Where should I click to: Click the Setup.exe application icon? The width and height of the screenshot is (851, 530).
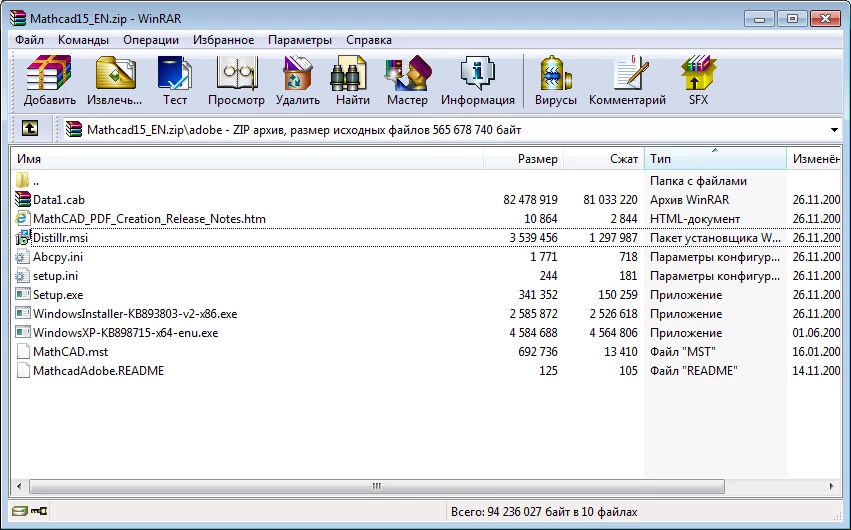pyautogui.click(x=23, y=295)
